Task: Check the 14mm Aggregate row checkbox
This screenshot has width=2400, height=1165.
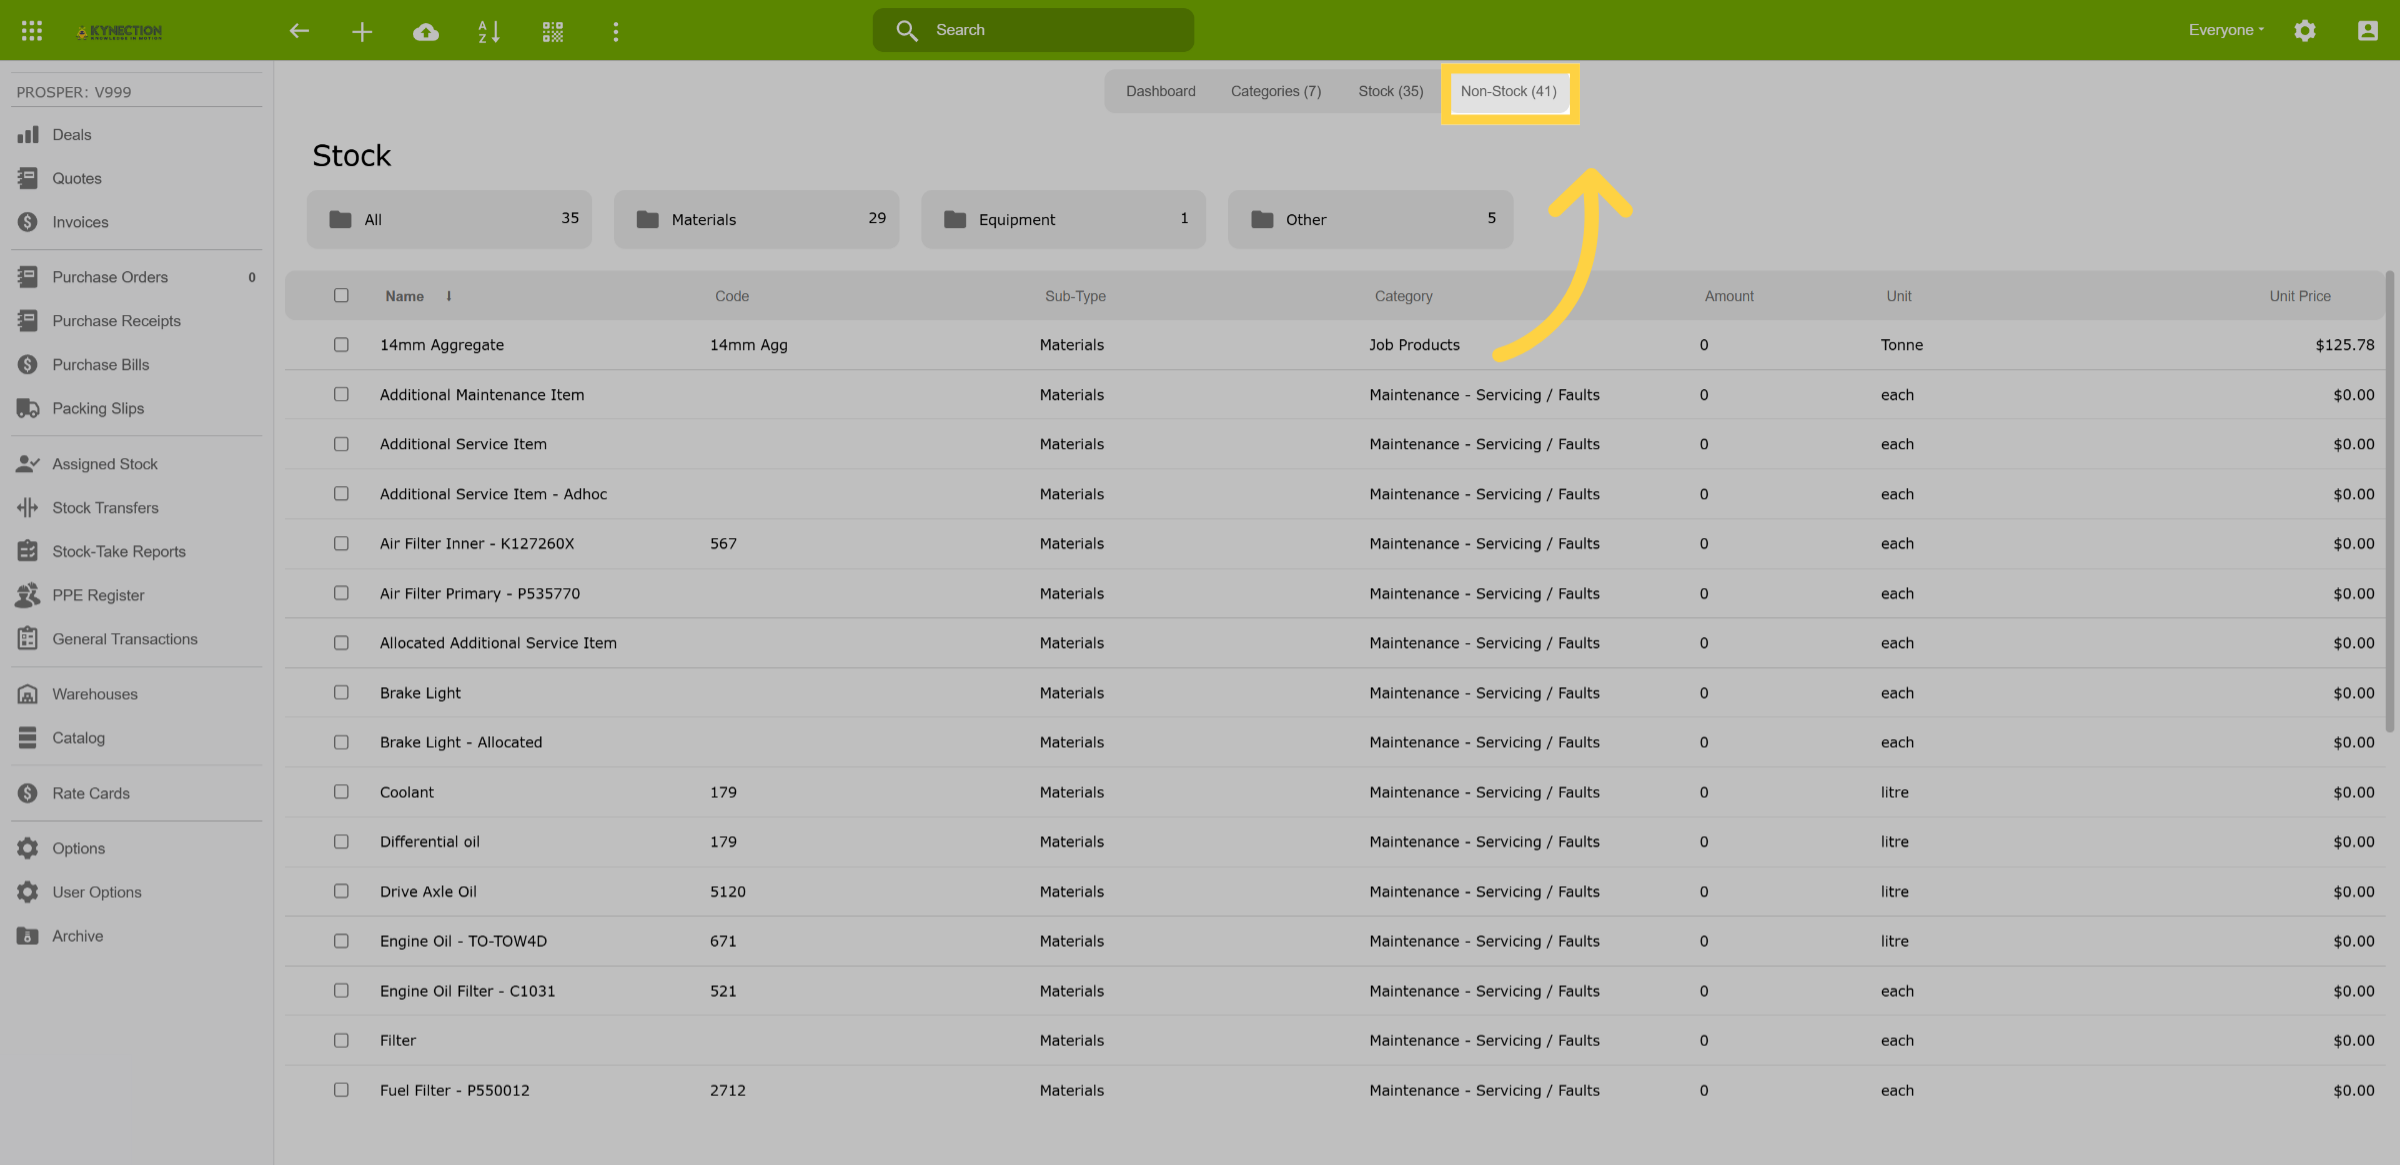Action: [x=341, y=345]
